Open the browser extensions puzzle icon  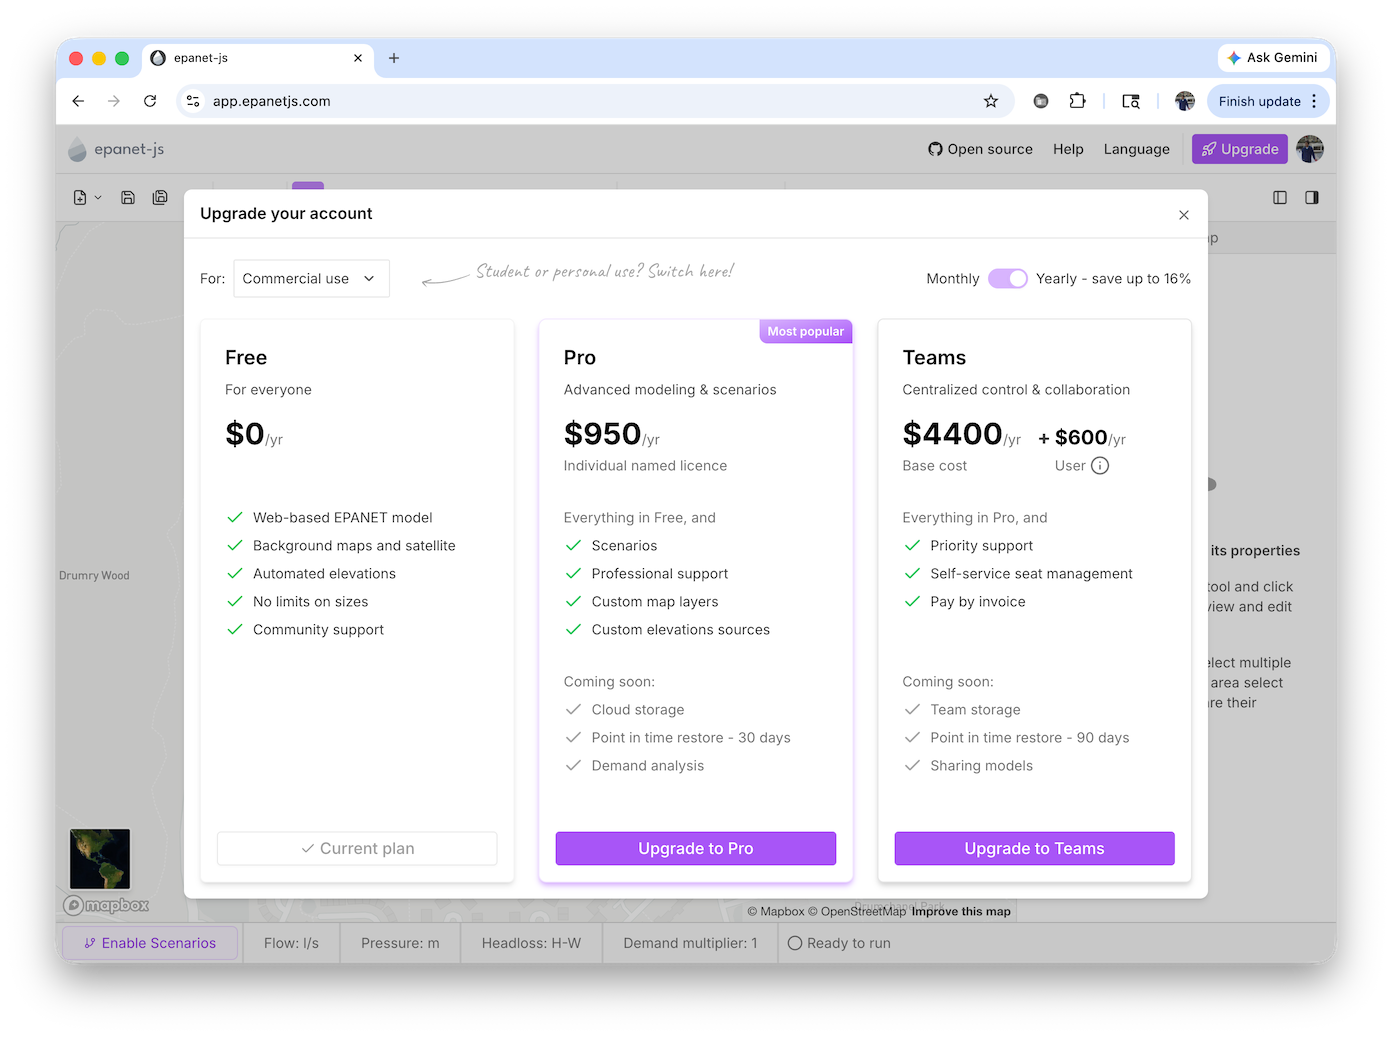pos(1077,101)
